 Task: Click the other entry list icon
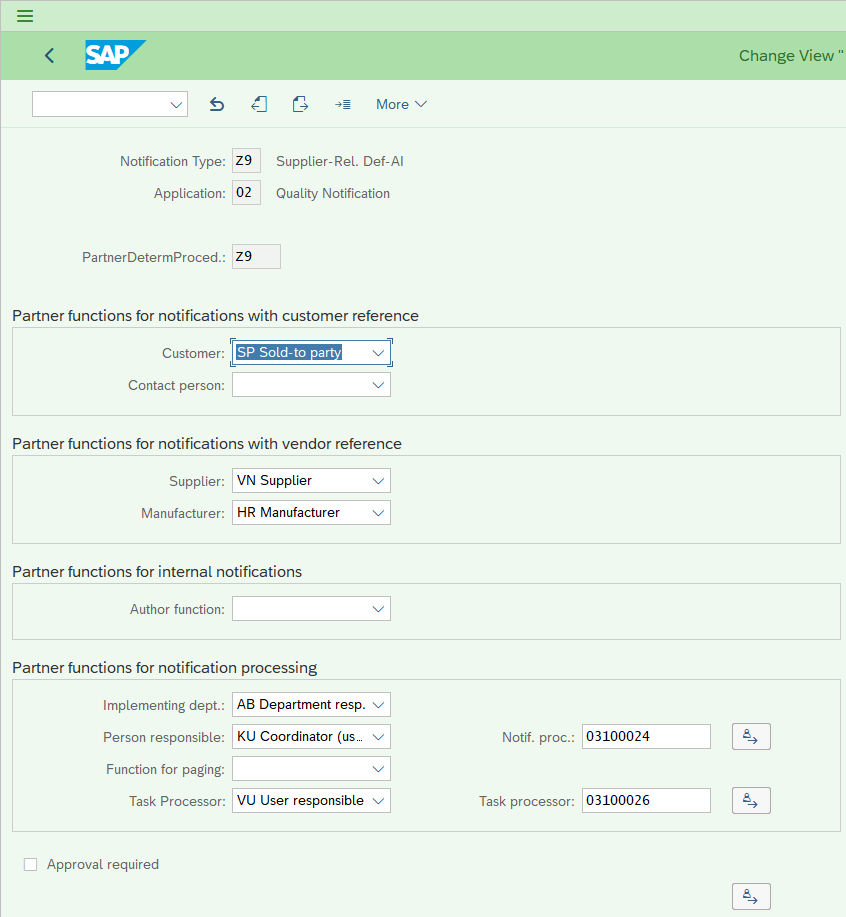click(x=343, y=104)
